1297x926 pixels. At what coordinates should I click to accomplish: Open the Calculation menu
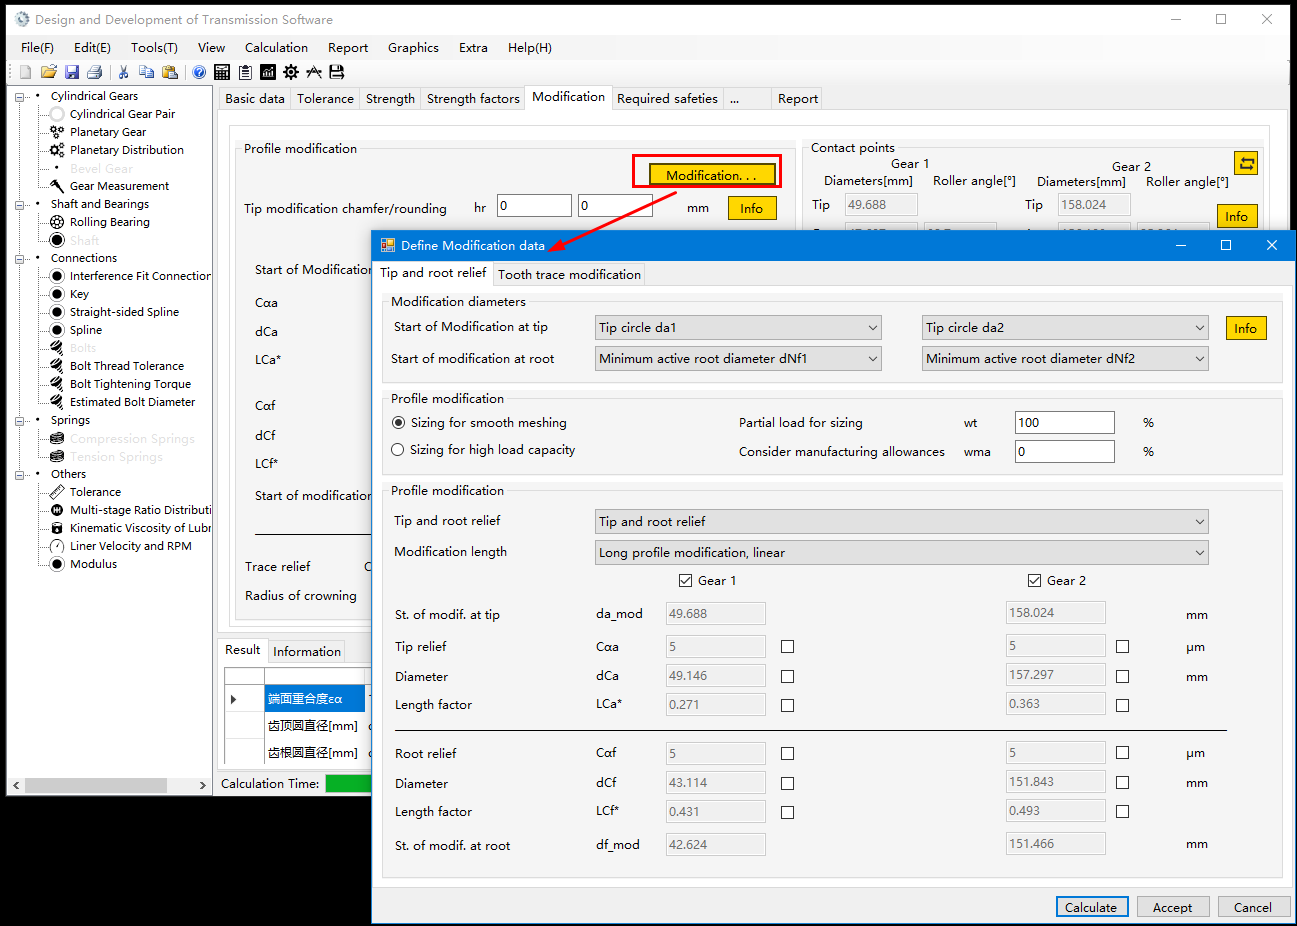pyautogui.click(x=276, y=48)
